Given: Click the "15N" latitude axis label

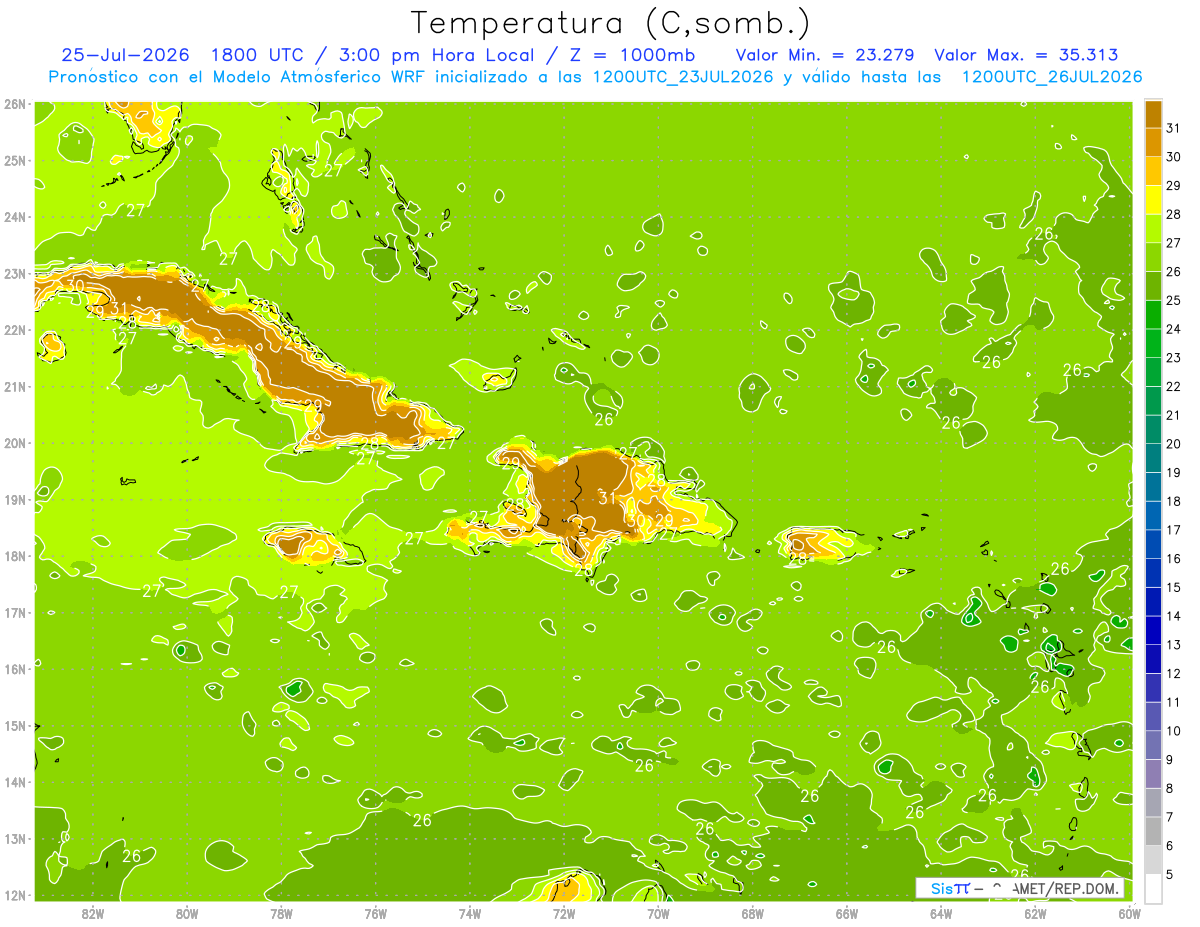Looking at the screenshot, I should [x=14, y=725].
